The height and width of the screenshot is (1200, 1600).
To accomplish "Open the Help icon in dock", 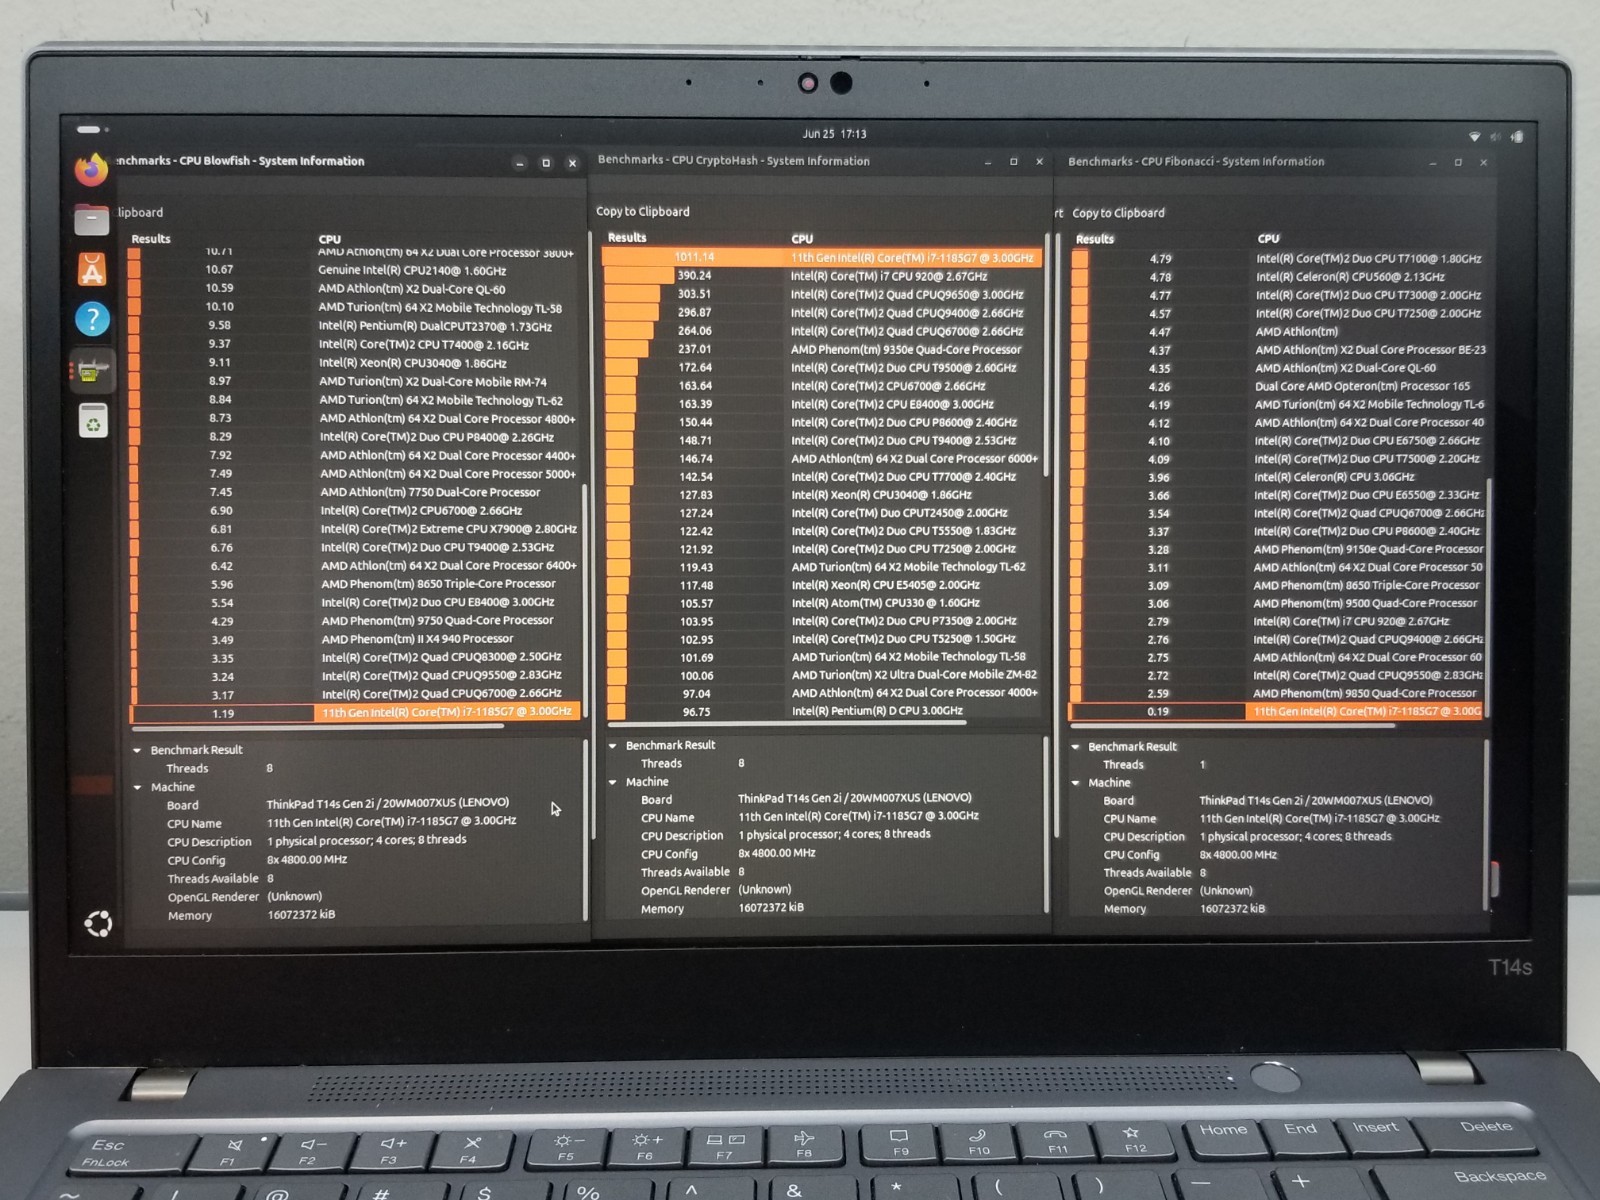I will pyautogui.click(x=92, y=320).
